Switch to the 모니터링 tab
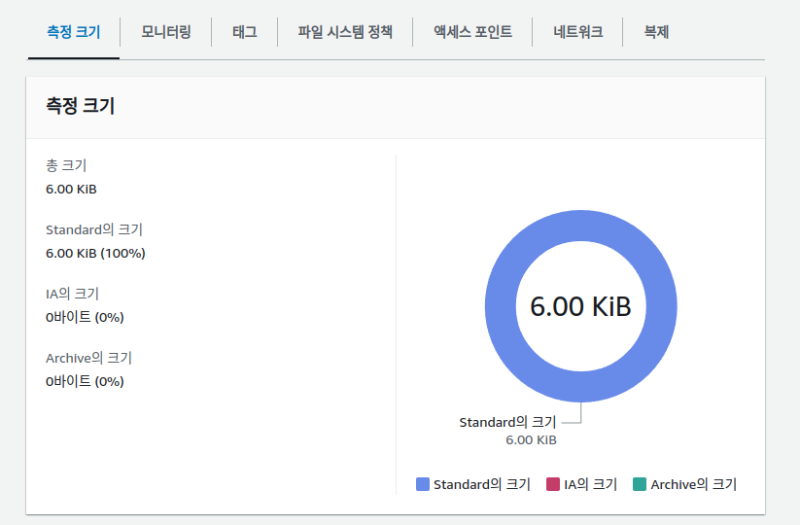The height and width of the screenshot is (525, 800). (x=166, y=32)
